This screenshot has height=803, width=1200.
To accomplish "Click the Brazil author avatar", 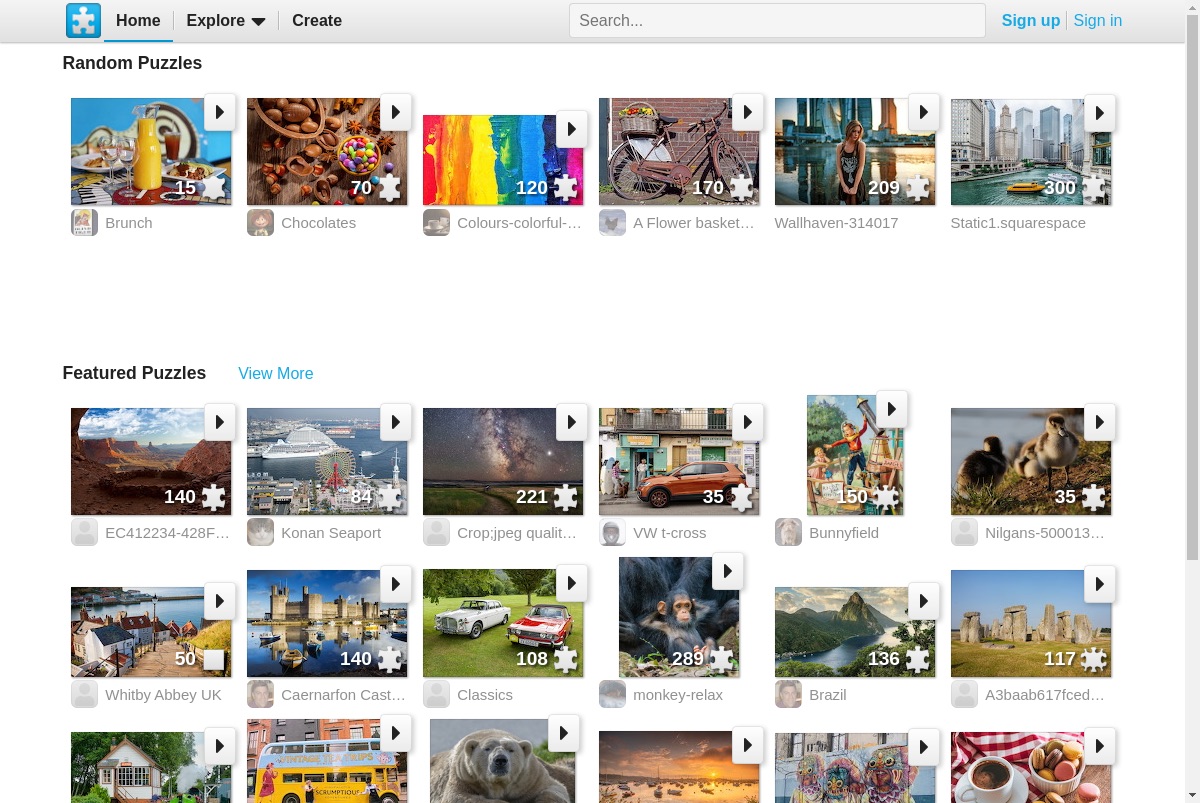I will (788, 694).
